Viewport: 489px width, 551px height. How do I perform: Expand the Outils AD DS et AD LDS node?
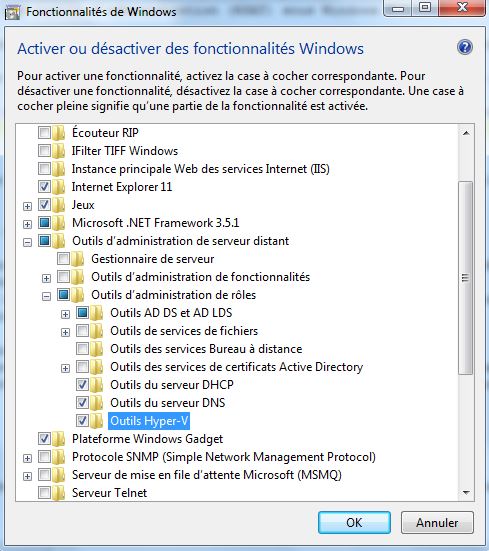[65, 314]
